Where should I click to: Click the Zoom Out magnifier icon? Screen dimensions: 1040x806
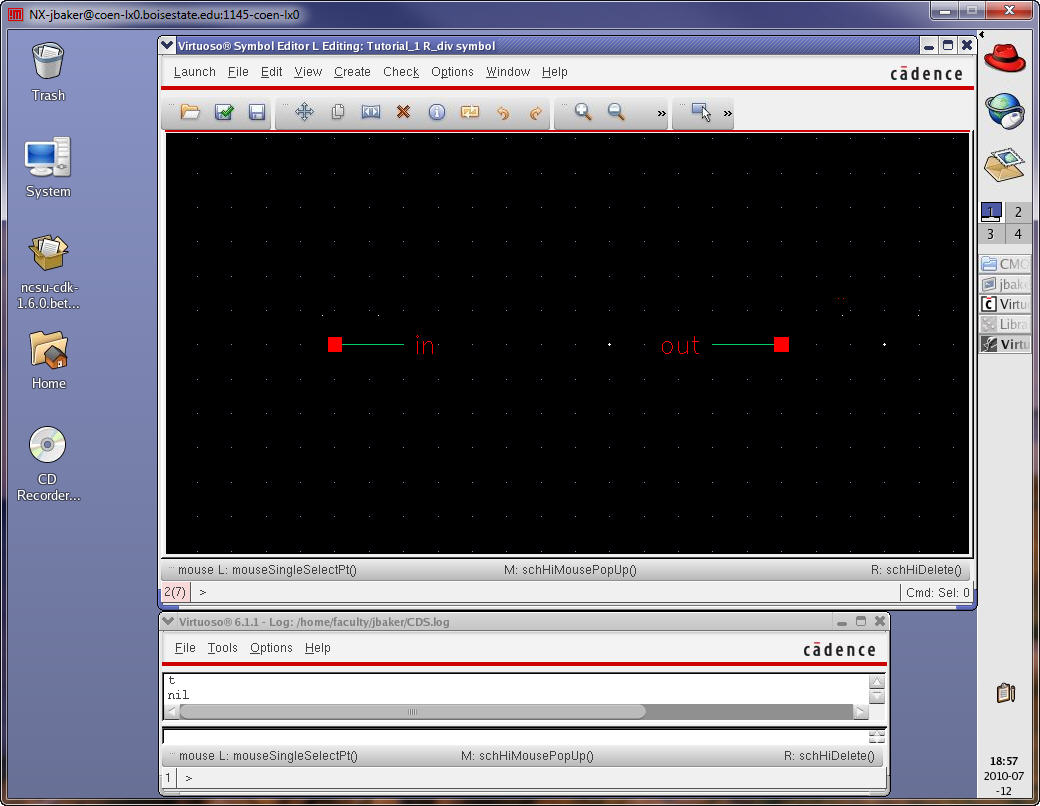point(616,113)
